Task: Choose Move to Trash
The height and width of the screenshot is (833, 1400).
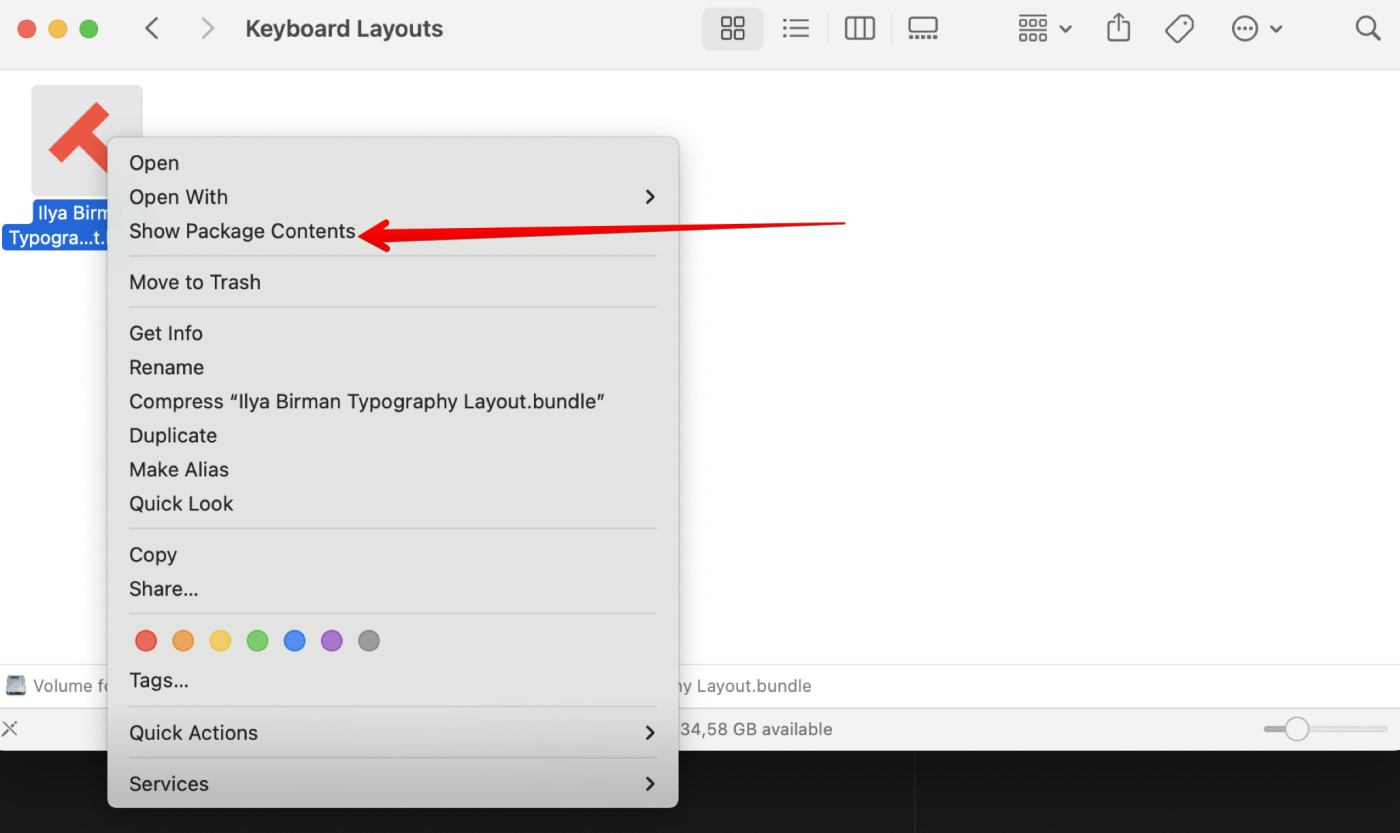Action: [x=195, y=282]
